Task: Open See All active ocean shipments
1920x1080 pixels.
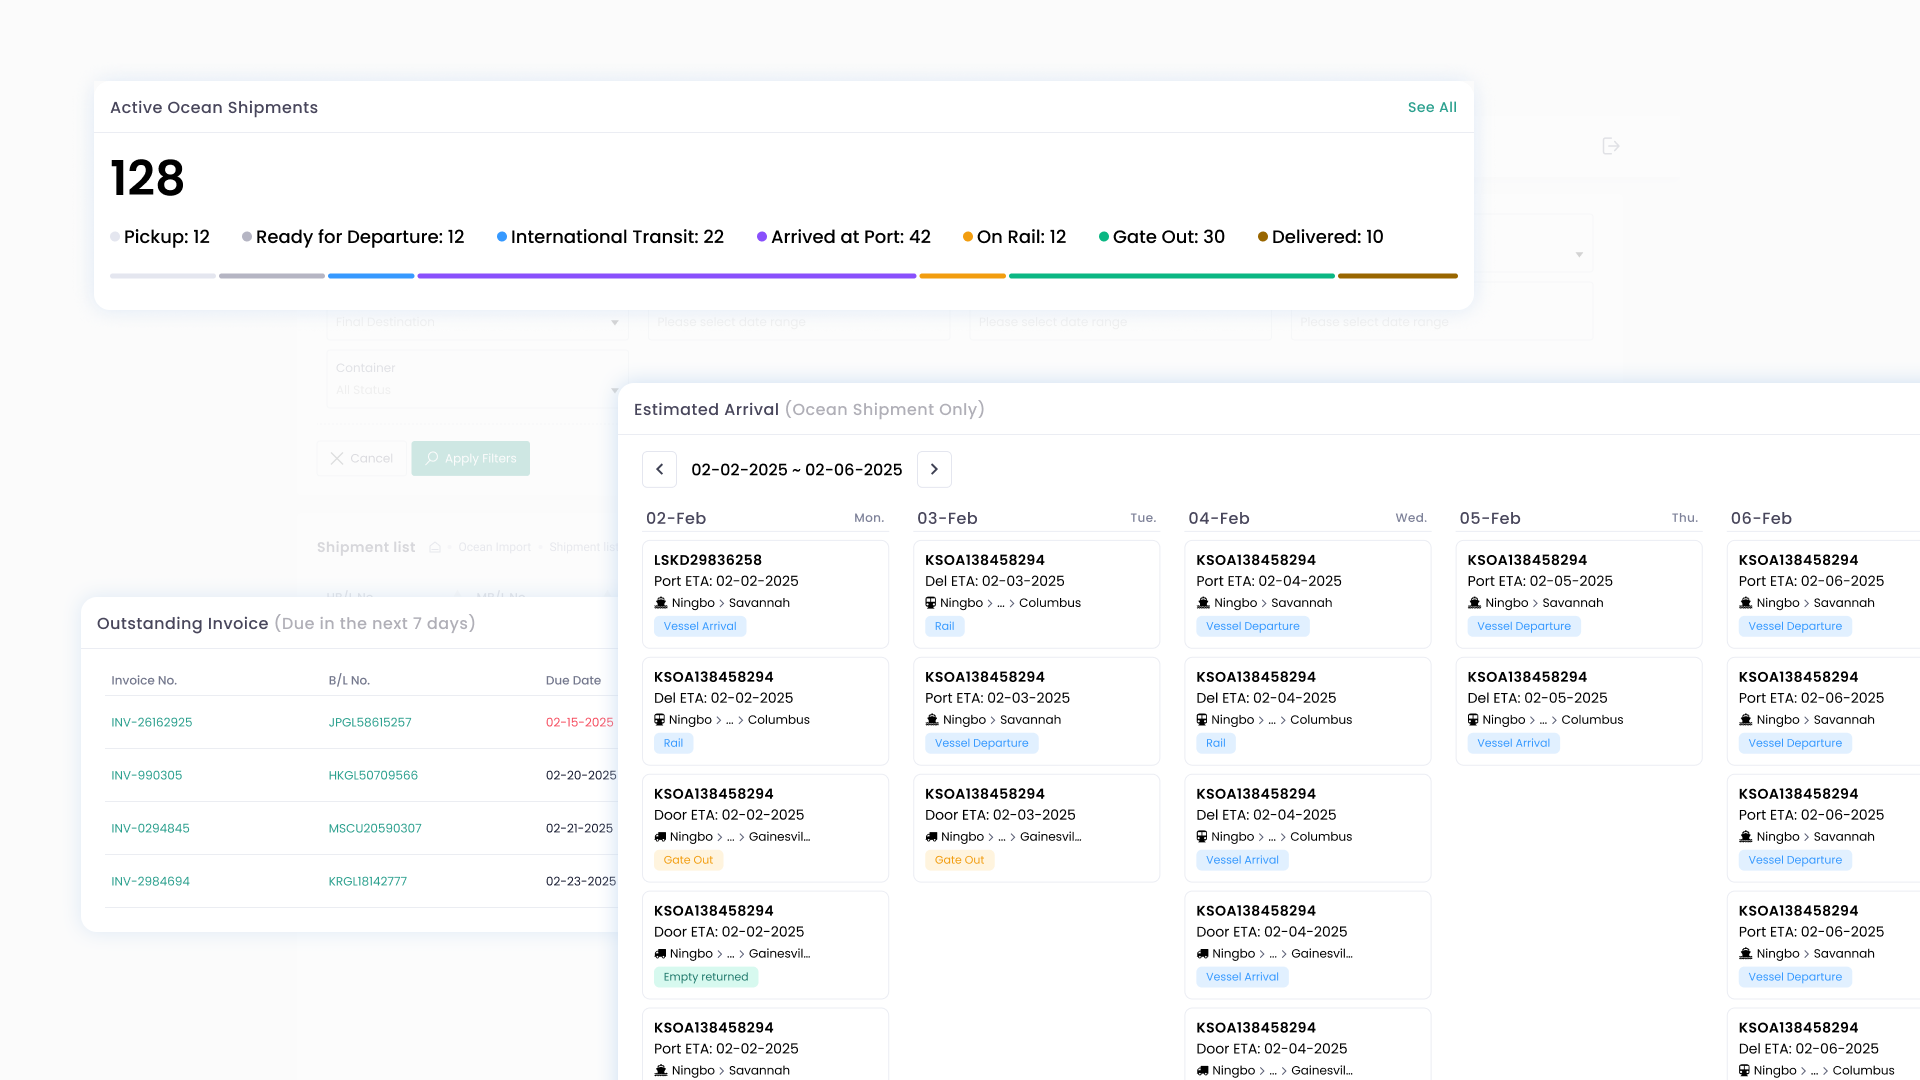Action: [x=1432, y=107]
